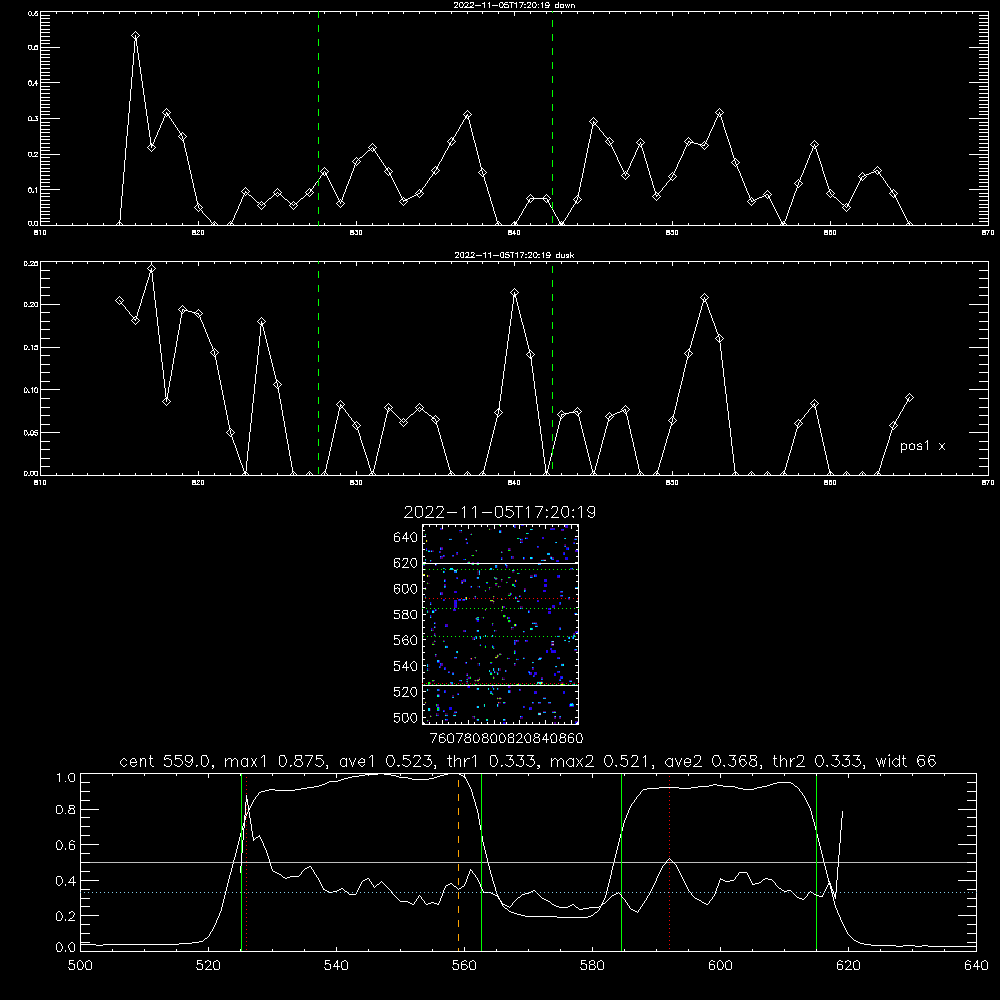Image resolution: width=1000 pixels, height=1000 pixels.
Task: Click the '0.6' y-axis label of bottom plot
Action: 66,846
